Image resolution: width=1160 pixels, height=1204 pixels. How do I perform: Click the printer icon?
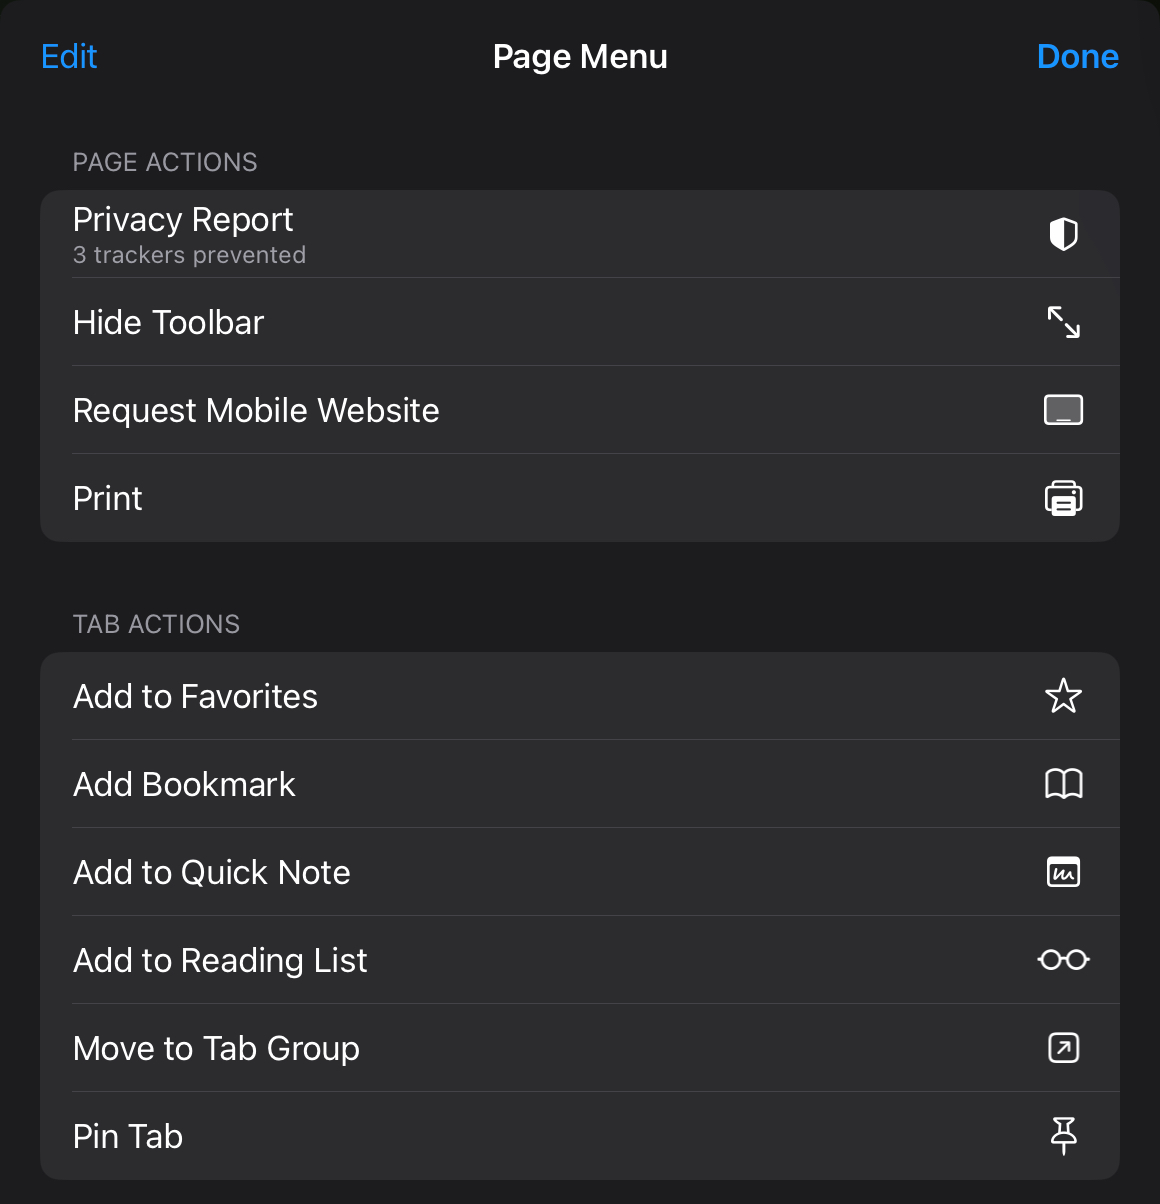[1063, 498]
